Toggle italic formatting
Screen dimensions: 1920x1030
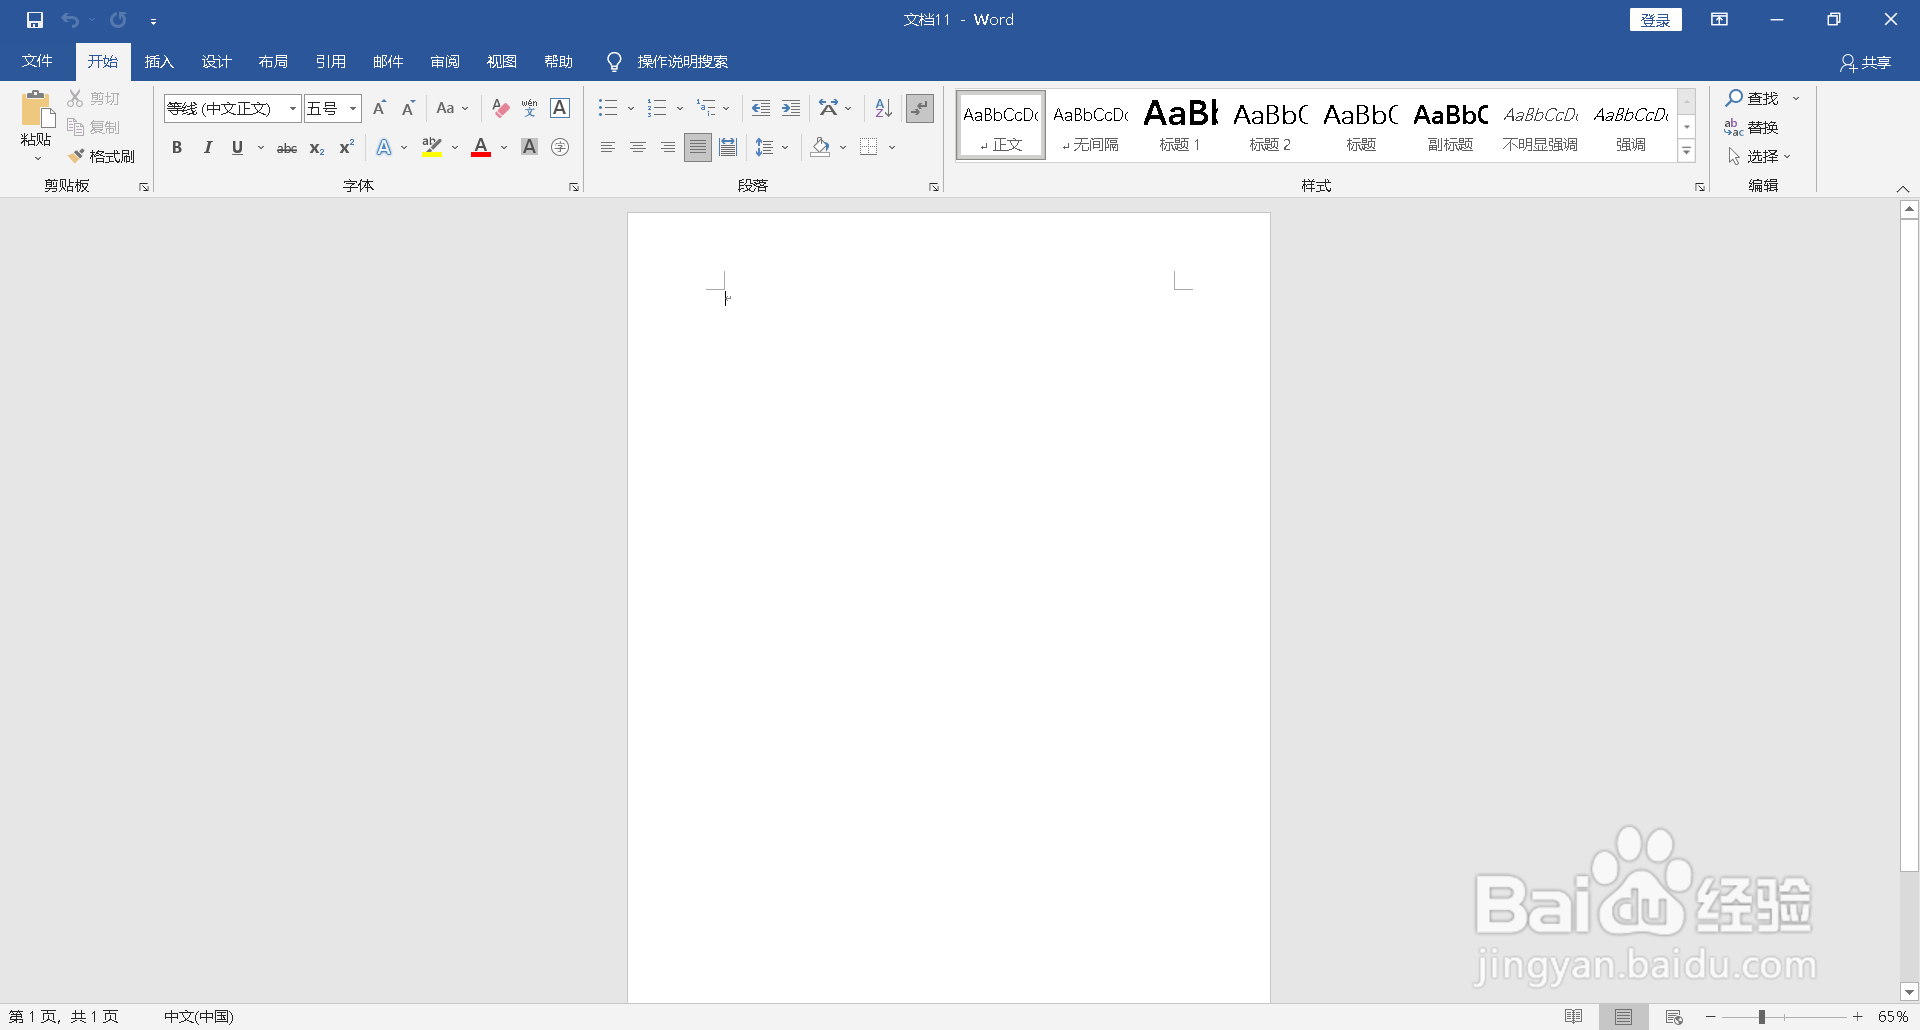pyautogui.click(x=207, y=148)
